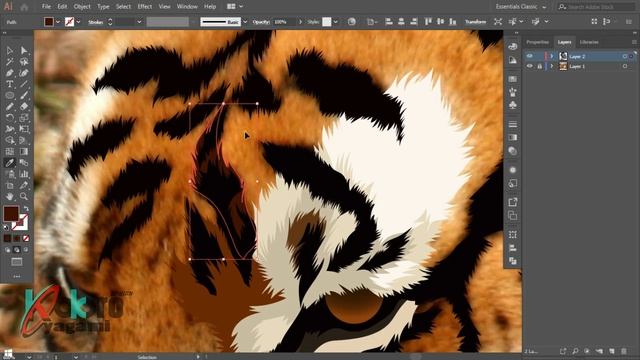Select the Curvature tool

tap(24, 73)
